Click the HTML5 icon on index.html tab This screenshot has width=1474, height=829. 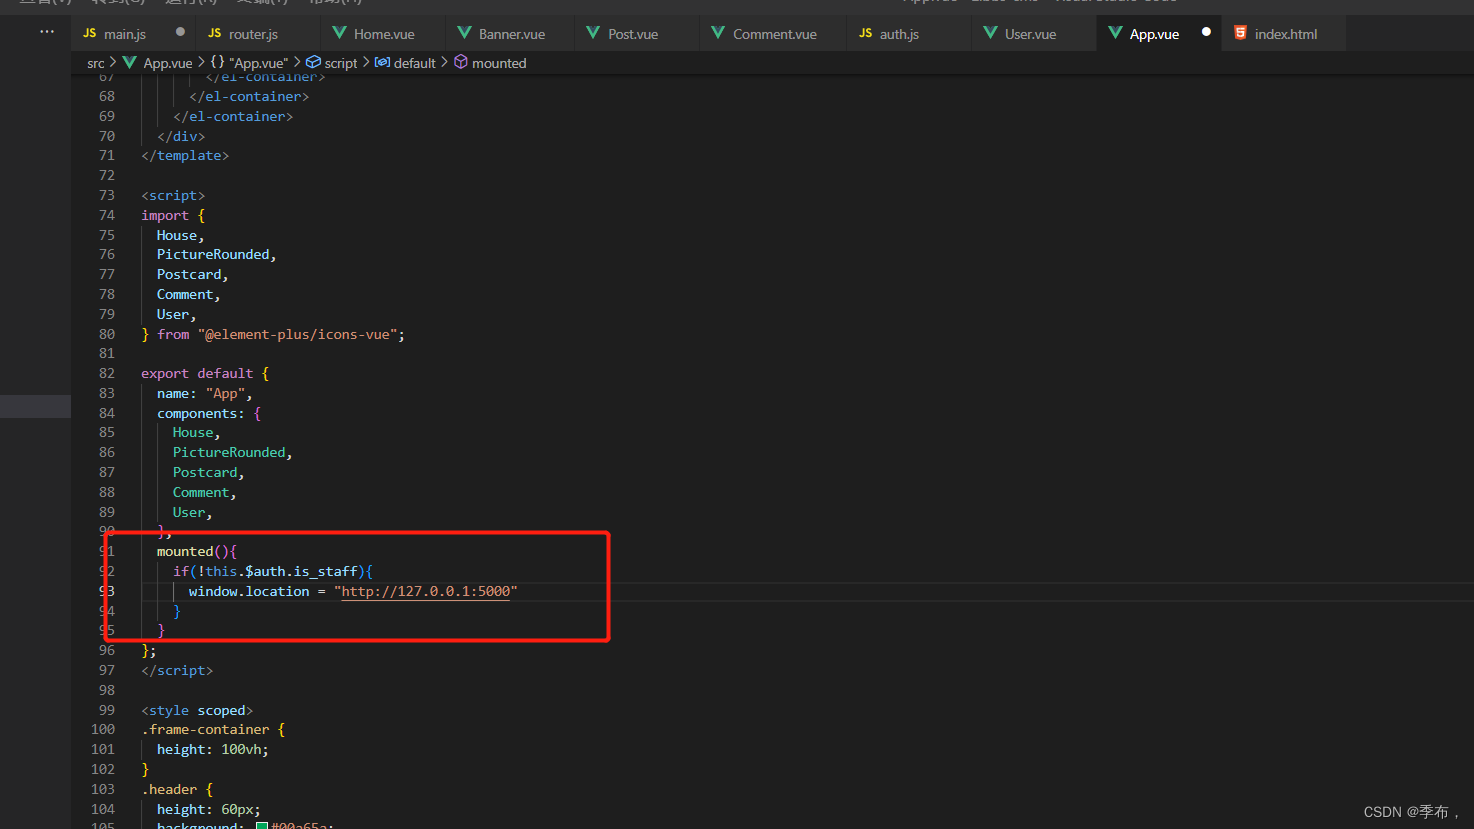(x=1240, y=33)
